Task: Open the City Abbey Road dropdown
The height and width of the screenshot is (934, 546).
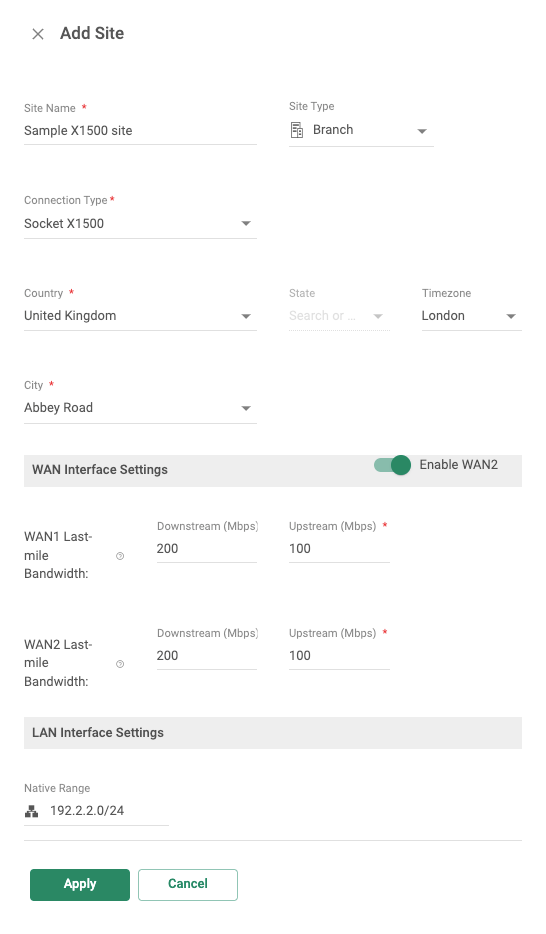Action: pos(141,409)
